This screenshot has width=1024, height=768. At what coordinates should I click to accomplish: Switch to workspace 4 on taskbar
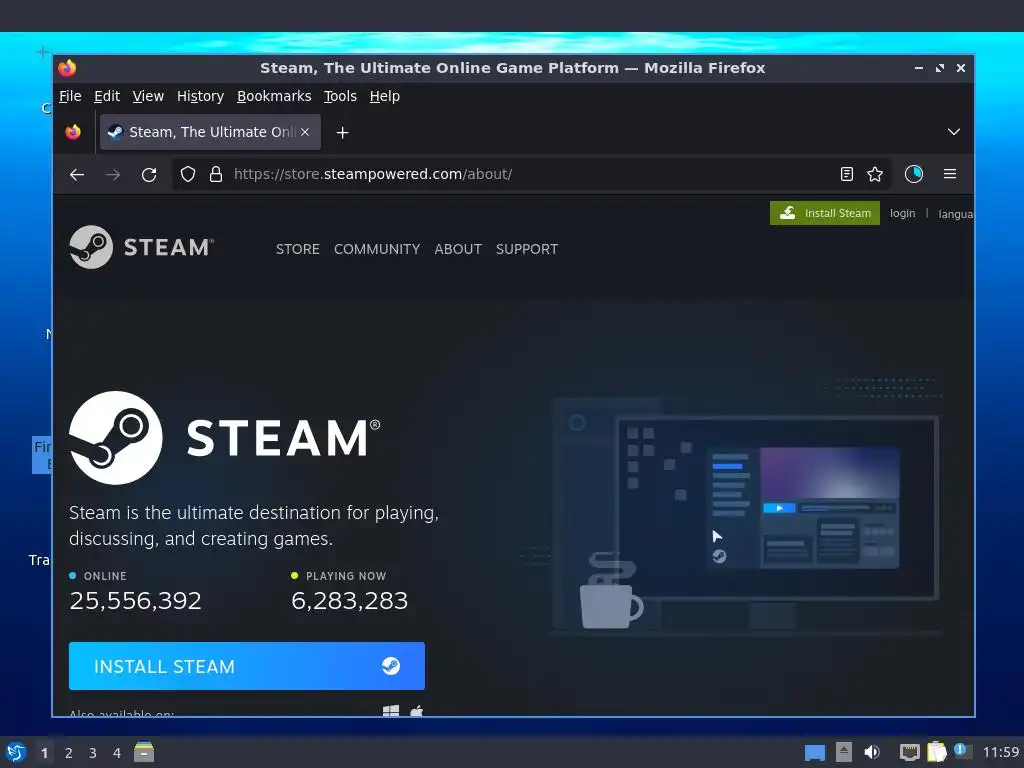pyautogui.click(x=117, y=753)
